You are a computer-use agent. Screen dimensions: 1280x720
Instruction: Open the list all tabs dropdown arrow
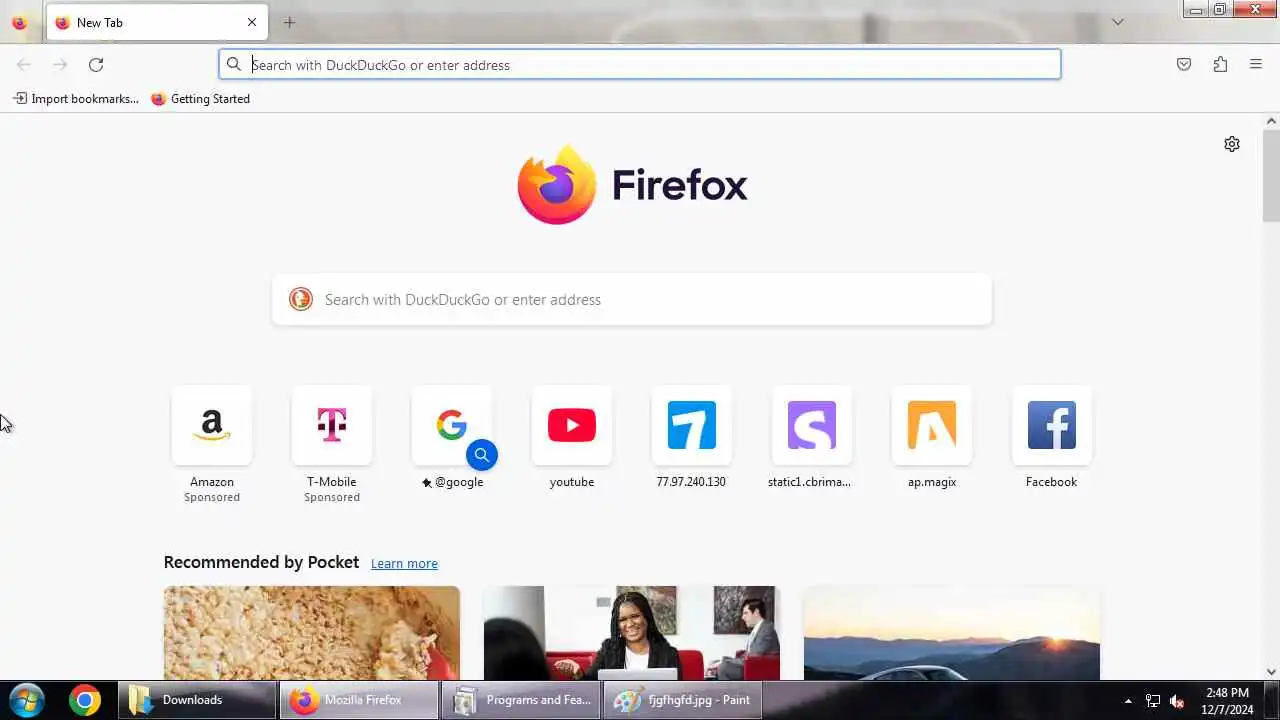1118,22
